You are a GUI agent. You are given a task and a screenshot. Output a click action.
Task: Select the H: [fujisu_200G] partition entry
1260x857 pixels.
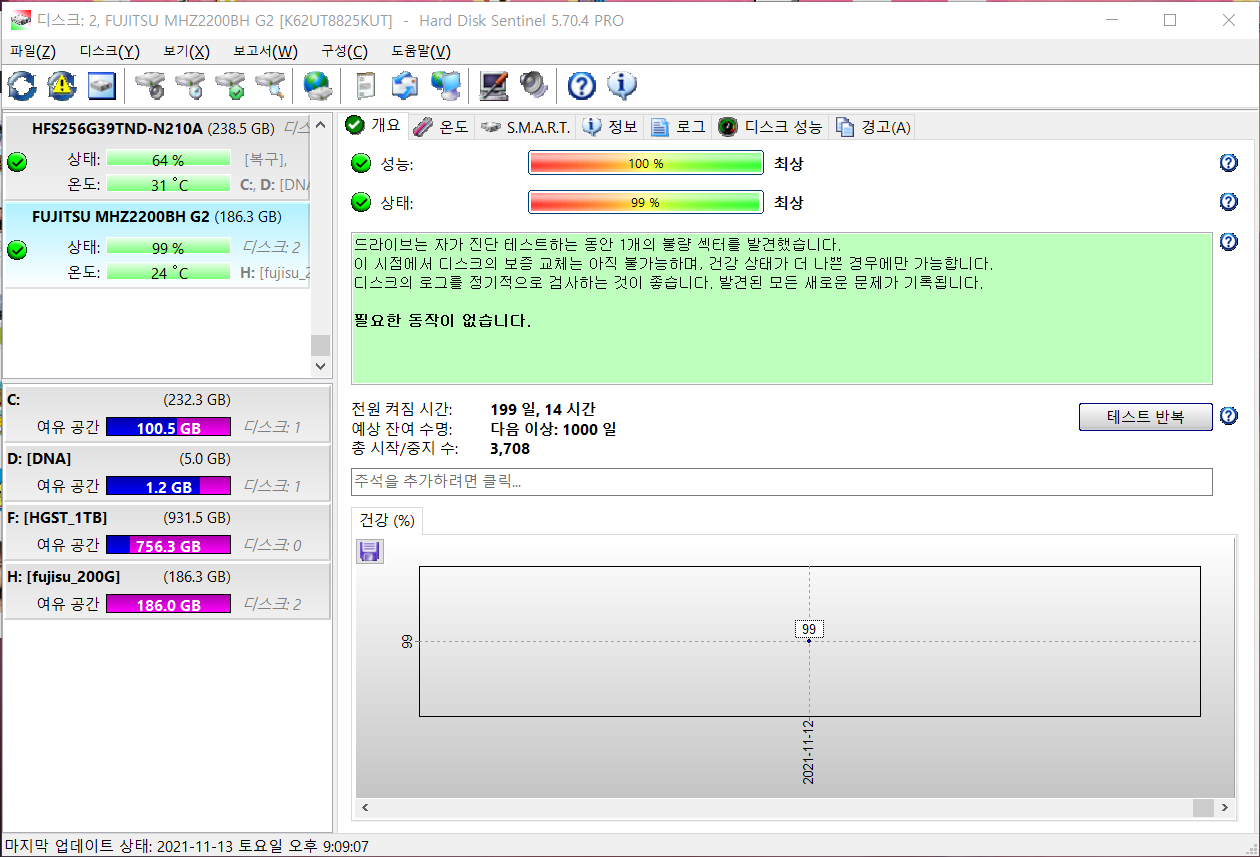167,590
